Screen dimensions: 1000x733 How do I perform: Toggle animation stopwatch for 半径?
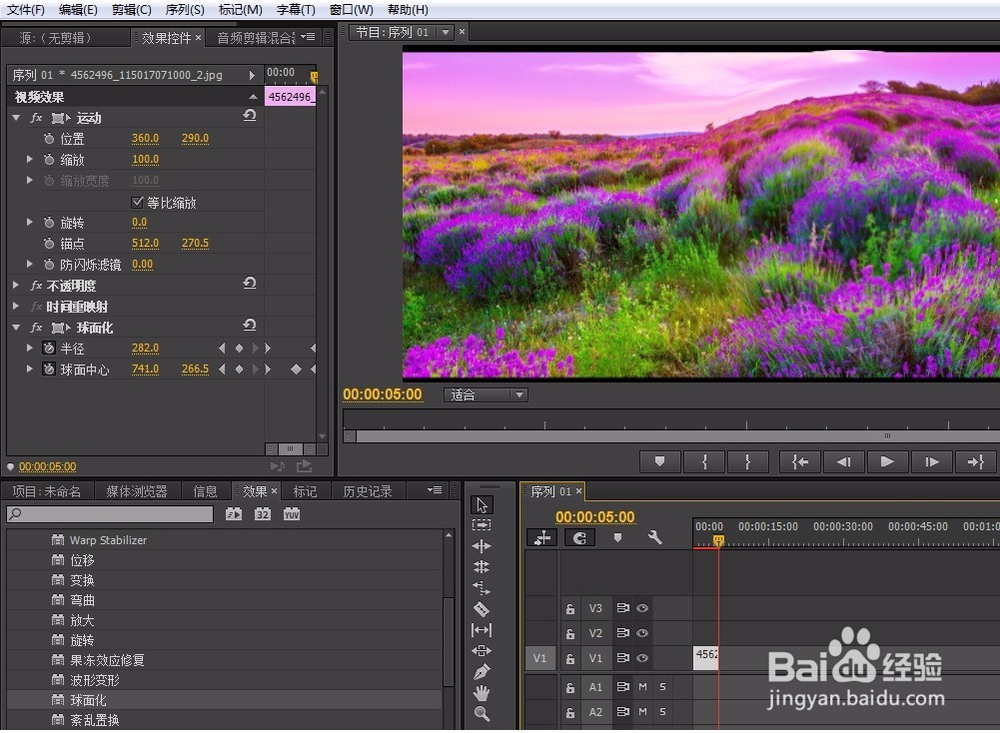pos(49,348)
